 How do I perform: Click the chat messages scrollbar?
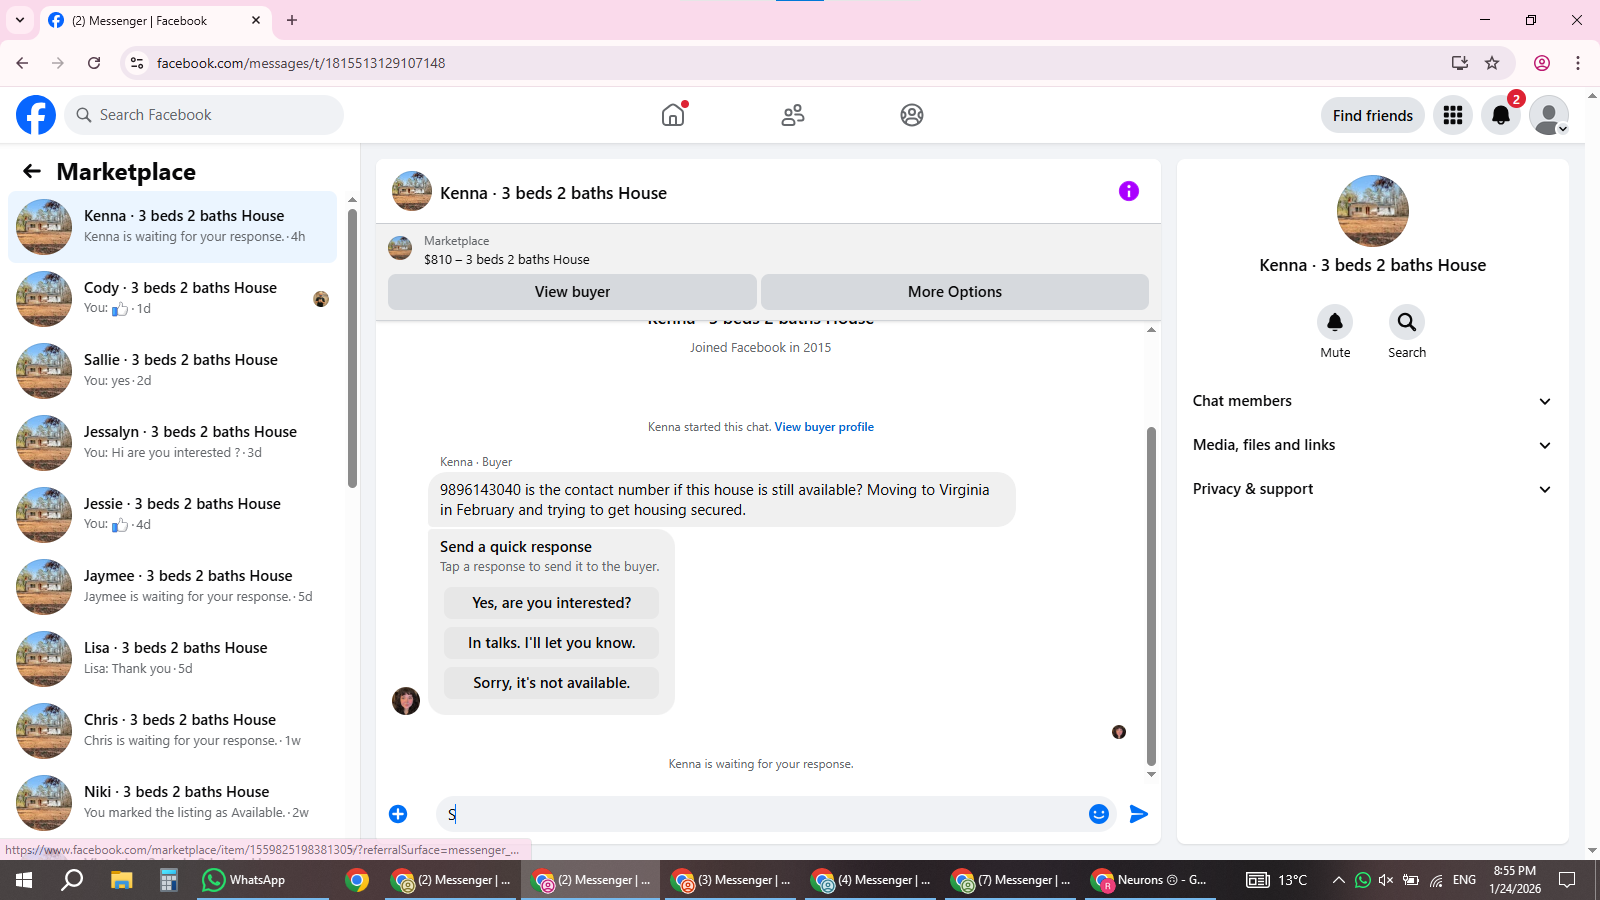pos(1151,596)
